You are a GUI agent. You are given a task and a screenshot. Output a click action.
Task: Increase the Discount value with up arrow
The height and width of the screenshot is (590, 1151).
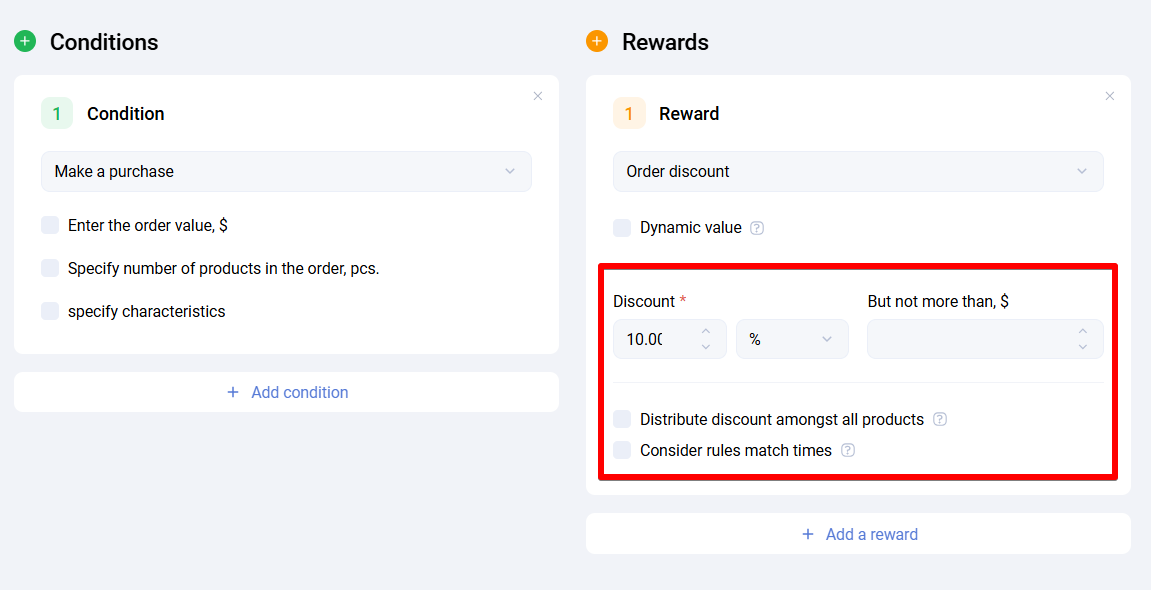(706, 331)
